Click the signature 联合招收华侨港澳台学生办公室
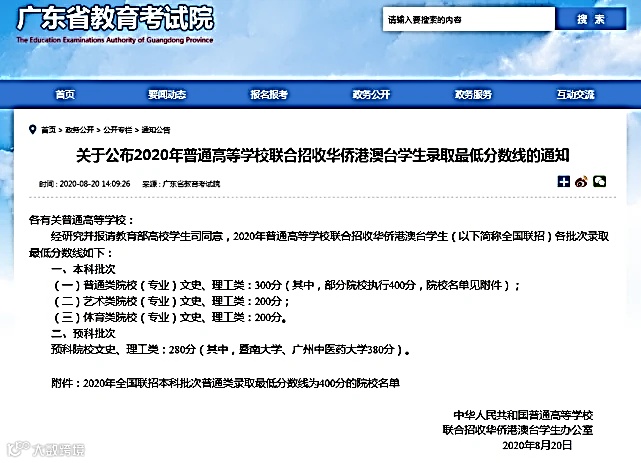The image size is (641, 463). (x=518, y=430)
